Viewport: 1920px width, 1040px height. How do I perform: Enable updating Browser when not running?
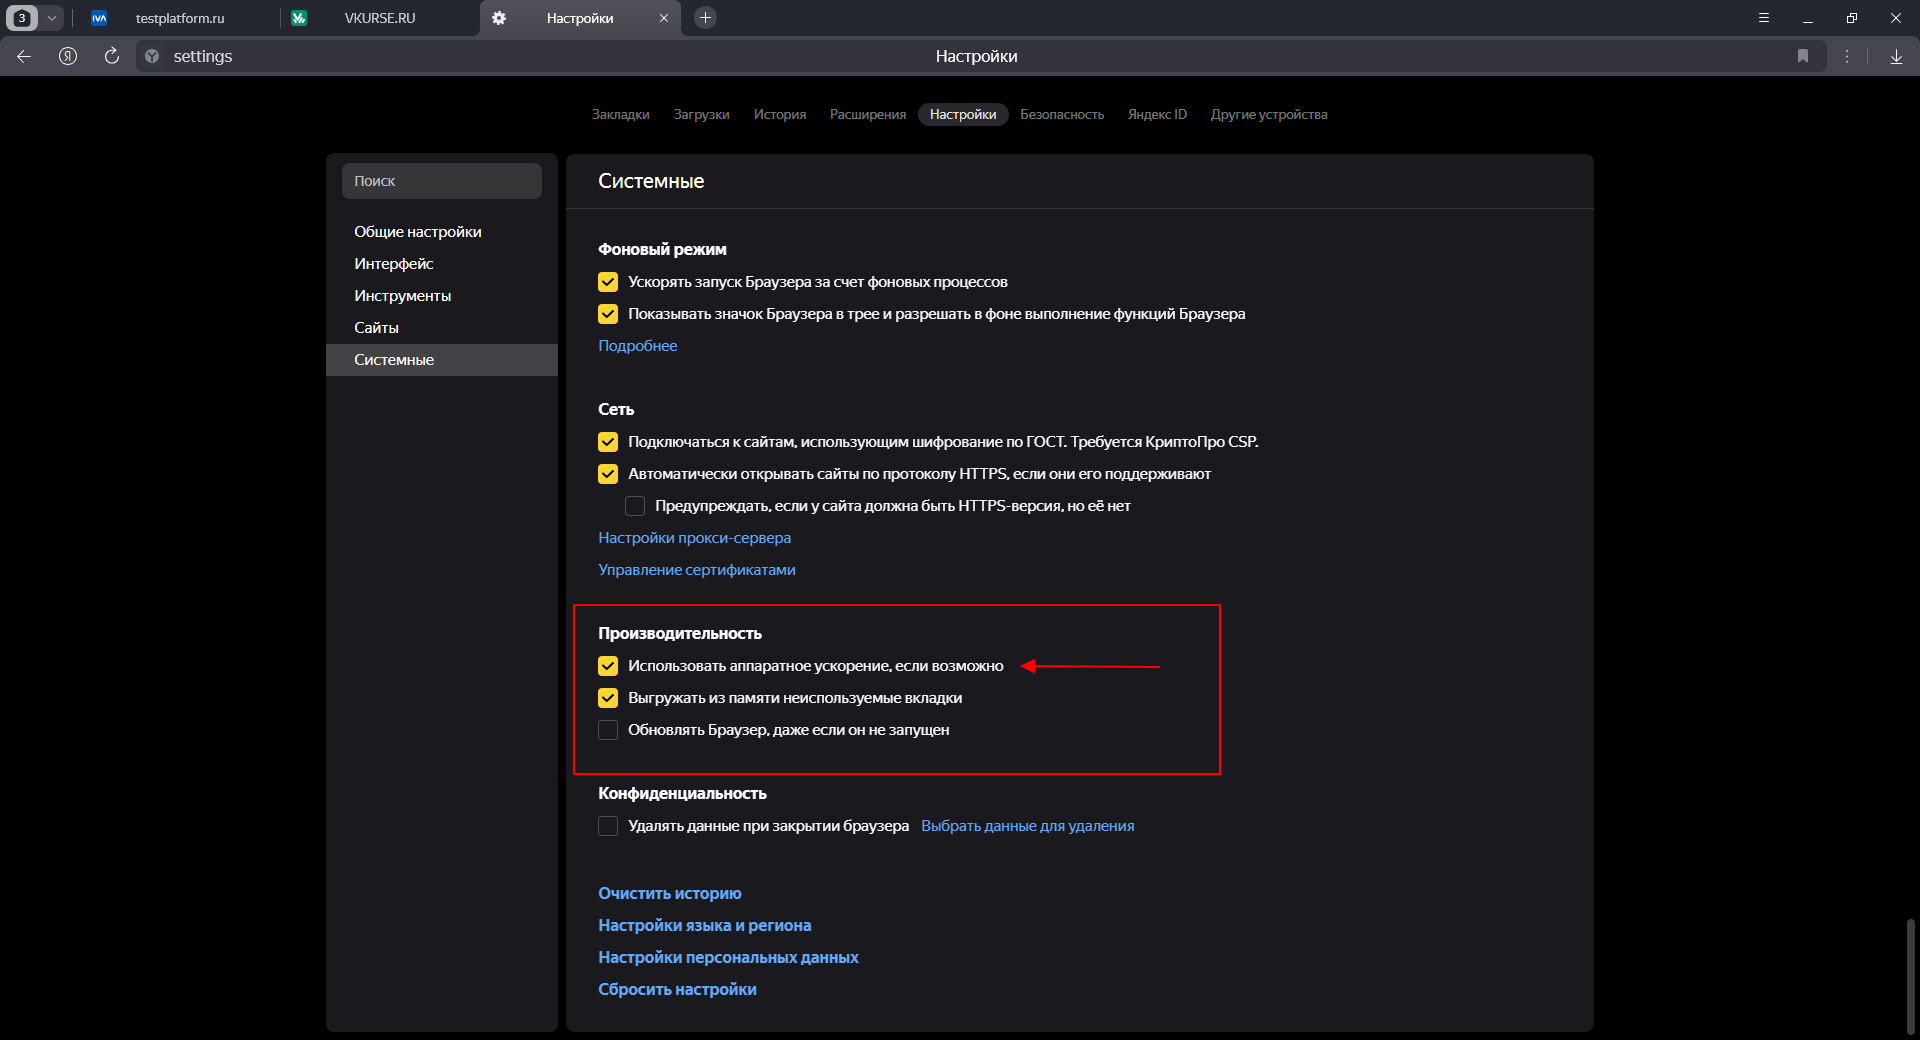pos(608,730)
